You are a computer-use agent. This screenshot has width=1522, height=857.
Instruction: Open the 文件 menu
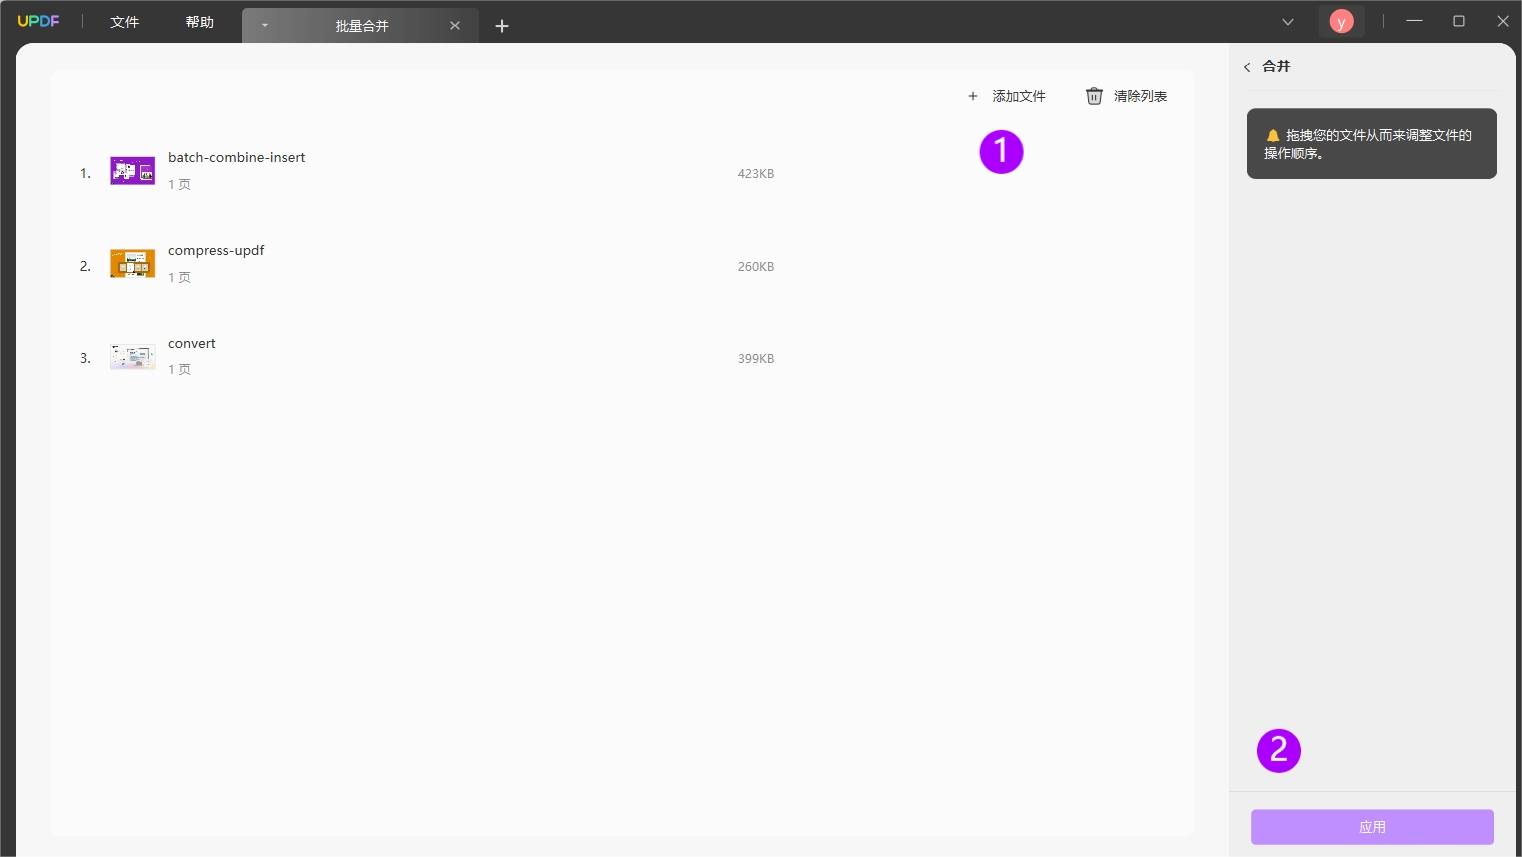tap(125, 22)
